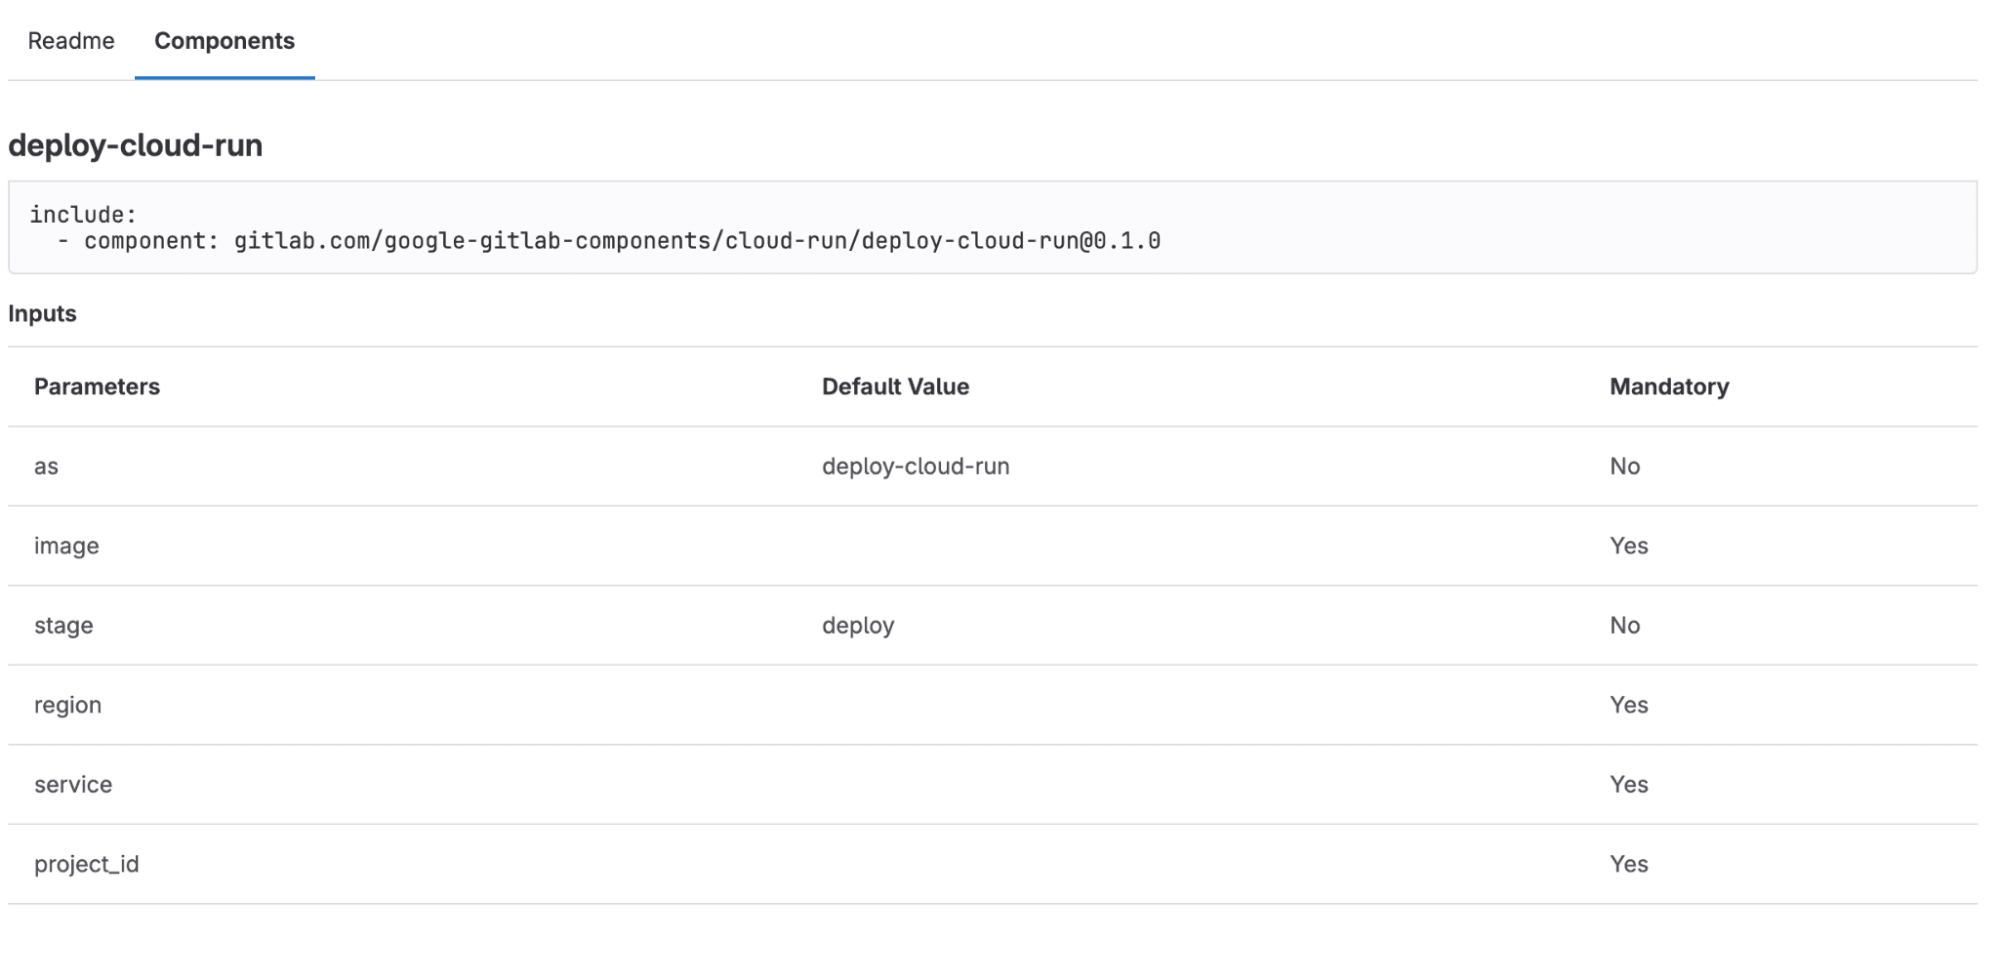Click the No value in the stage row
This screenshot has width=1999, height=959.
pos(1625,626)
